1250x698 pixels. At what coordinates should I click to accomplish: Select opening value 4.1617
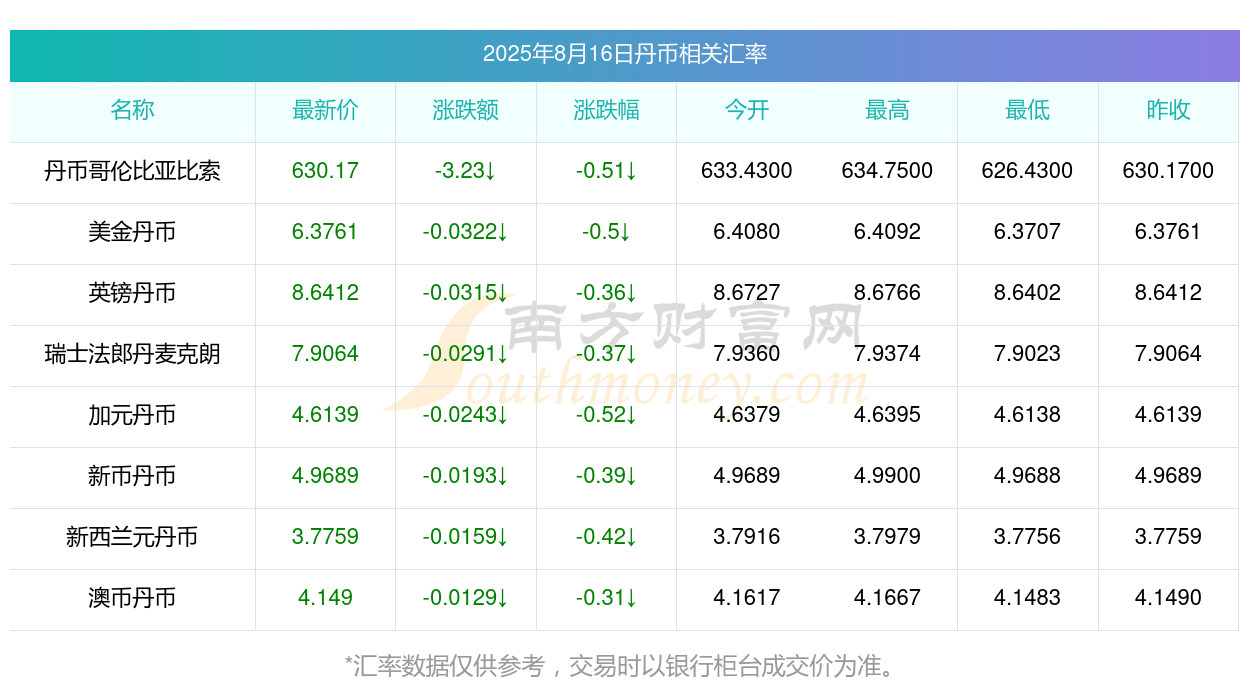(747, 598)
